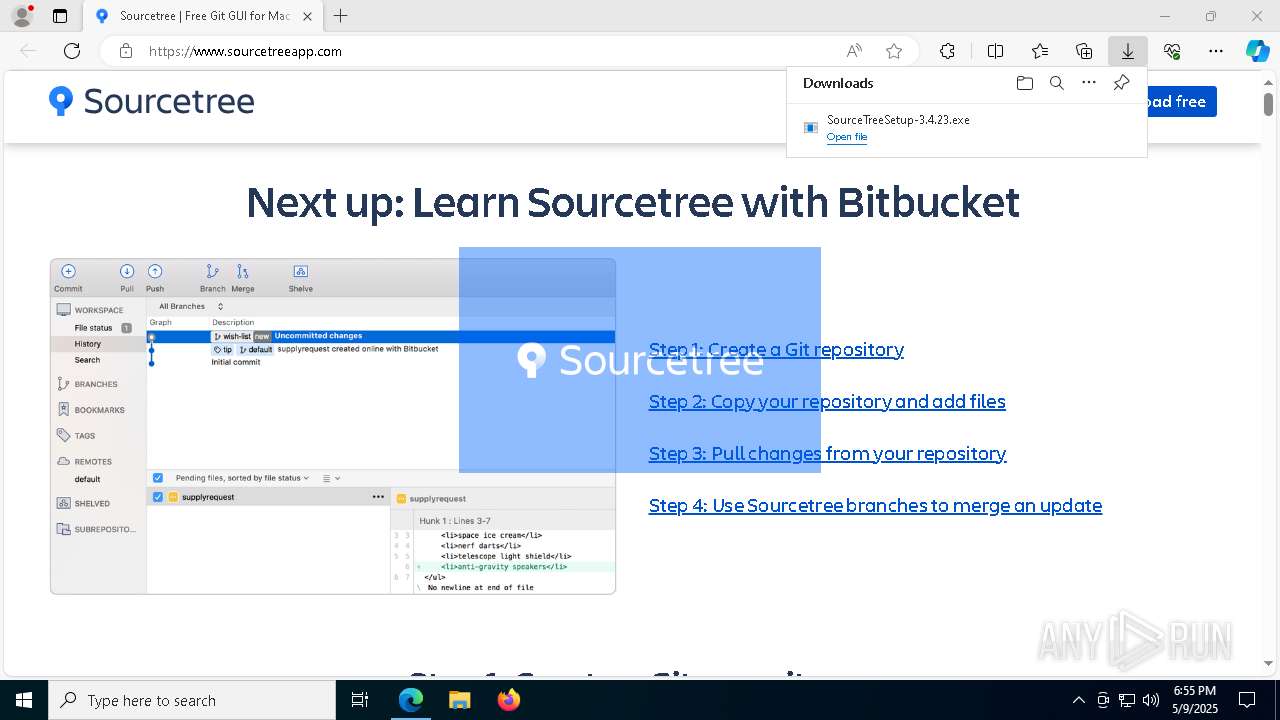The height and width of the screenshot is (720, 1280).
Task: Open more options in Downloads panel
Action: click(1089, 83)
